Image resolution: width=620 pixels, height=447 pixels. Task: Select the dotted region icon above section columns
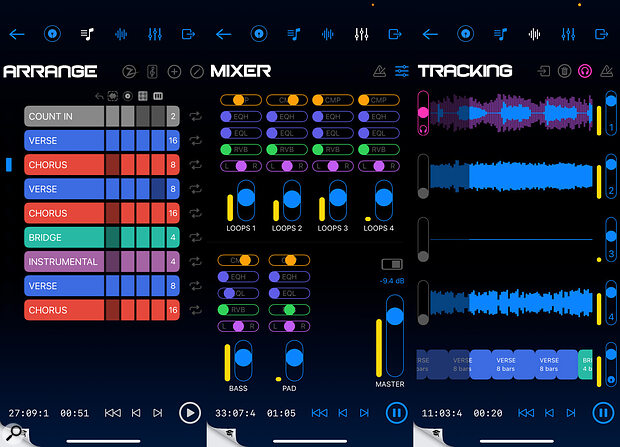pos(113,96)
